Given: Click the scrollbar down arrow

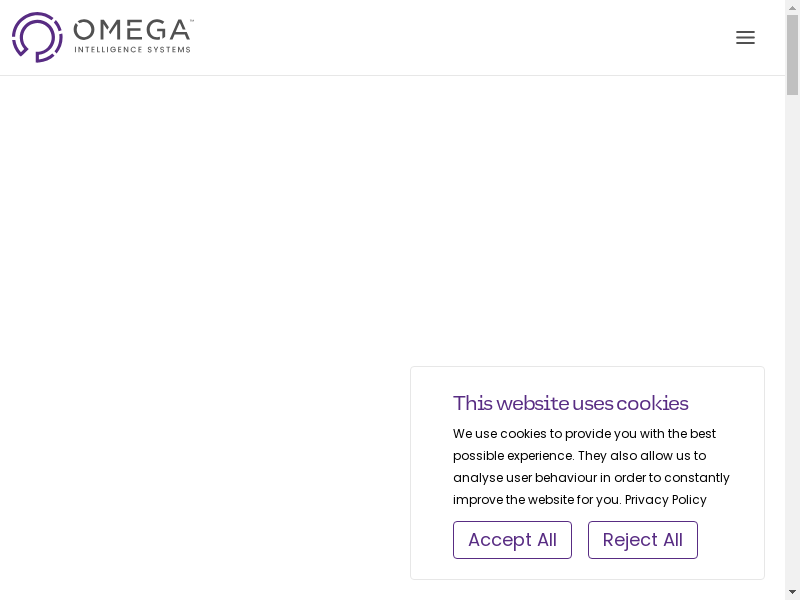Looking at the screenshot, I should (x=792, y=592).
